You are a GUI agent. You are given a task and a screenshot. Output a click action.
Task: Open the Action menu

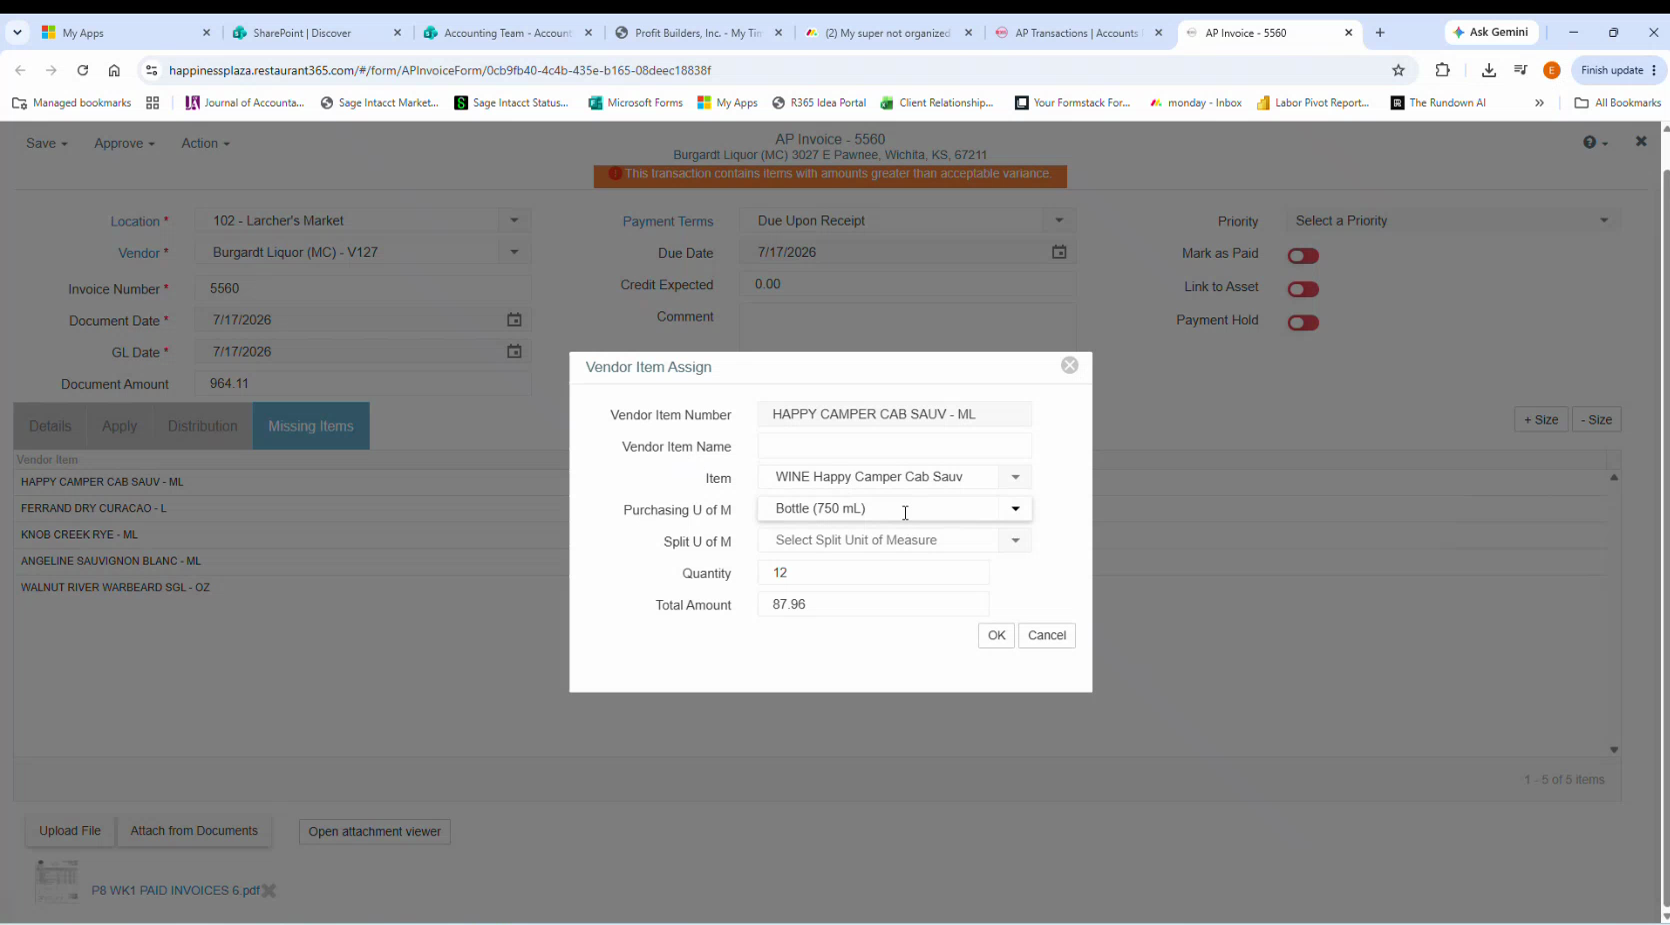pyautogui.click(x=205, y=143)
